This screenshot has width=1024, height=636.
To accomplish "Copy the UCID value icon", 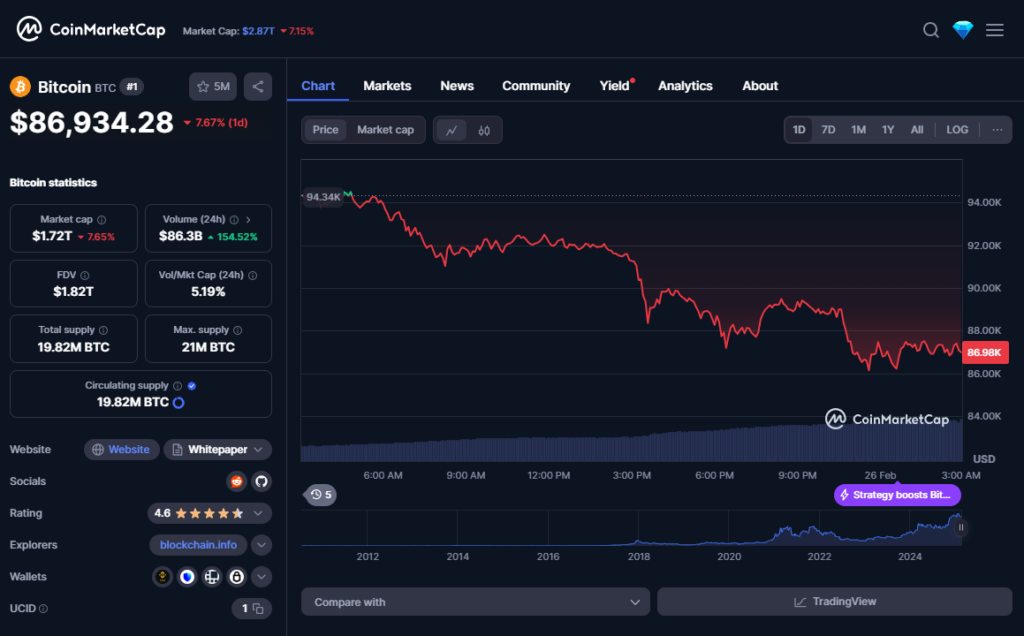I will point(258,609).
